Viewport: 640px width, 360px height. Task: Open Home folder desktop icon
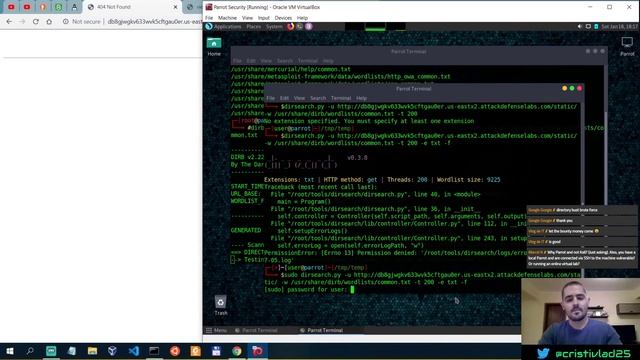pyautogui.click(x=214, y=47)
